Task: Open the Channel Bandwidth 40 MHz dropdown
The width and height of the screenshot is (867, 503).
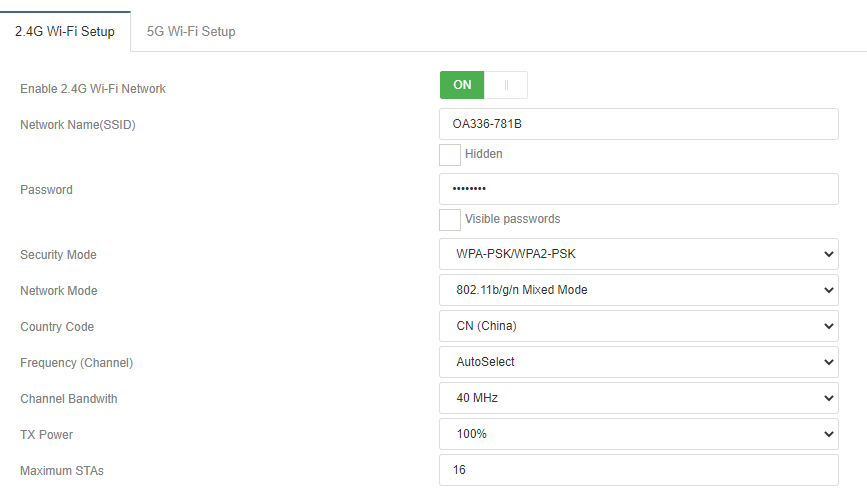Action: tap(638, 398)
